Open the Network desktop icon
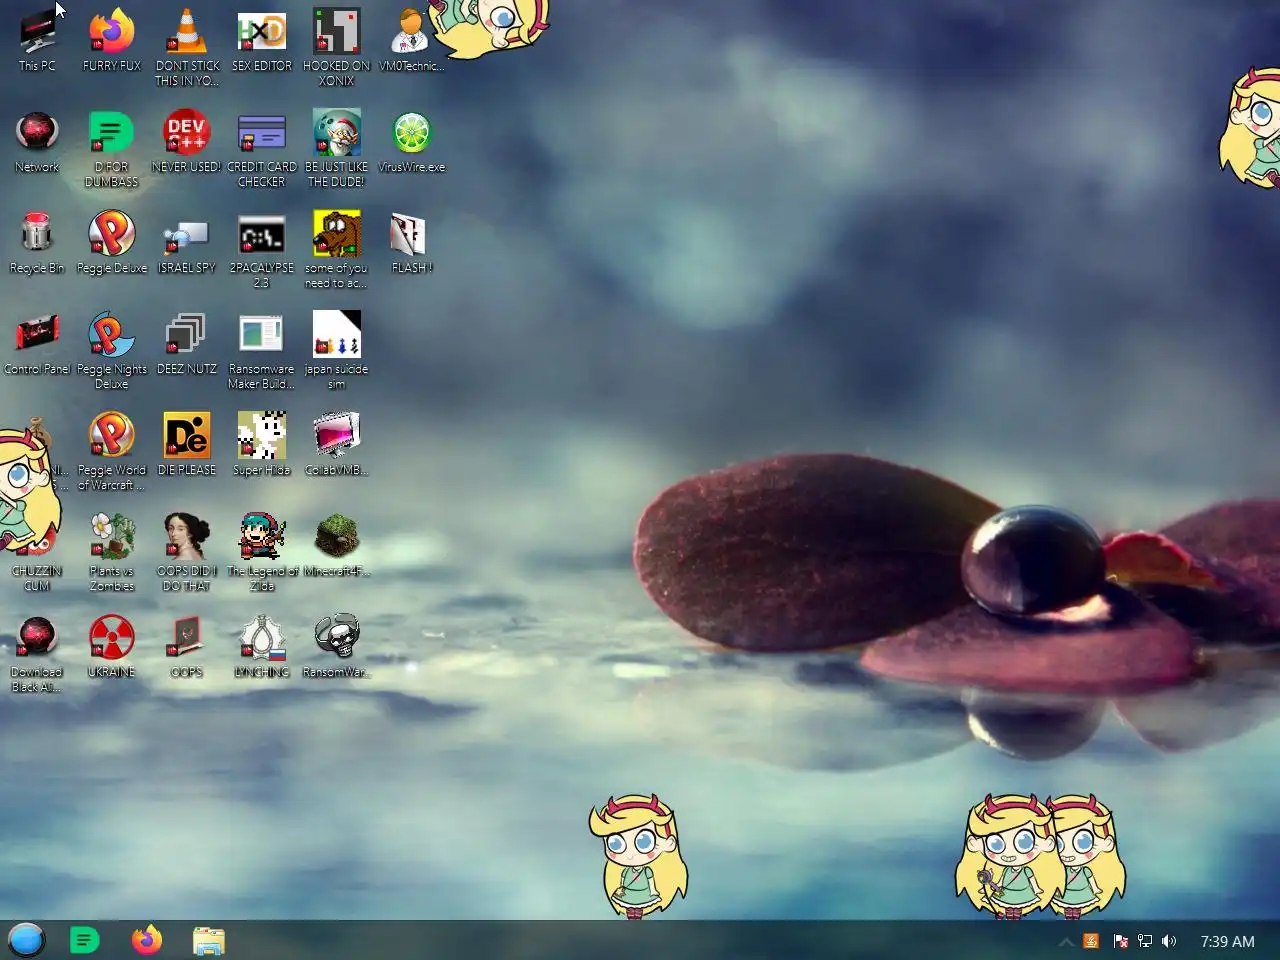 point(37,142)
